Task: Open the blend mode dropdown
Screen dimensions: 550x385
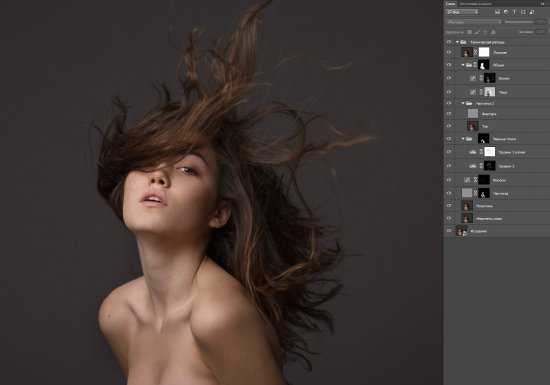Action: [x=474, y=22]
